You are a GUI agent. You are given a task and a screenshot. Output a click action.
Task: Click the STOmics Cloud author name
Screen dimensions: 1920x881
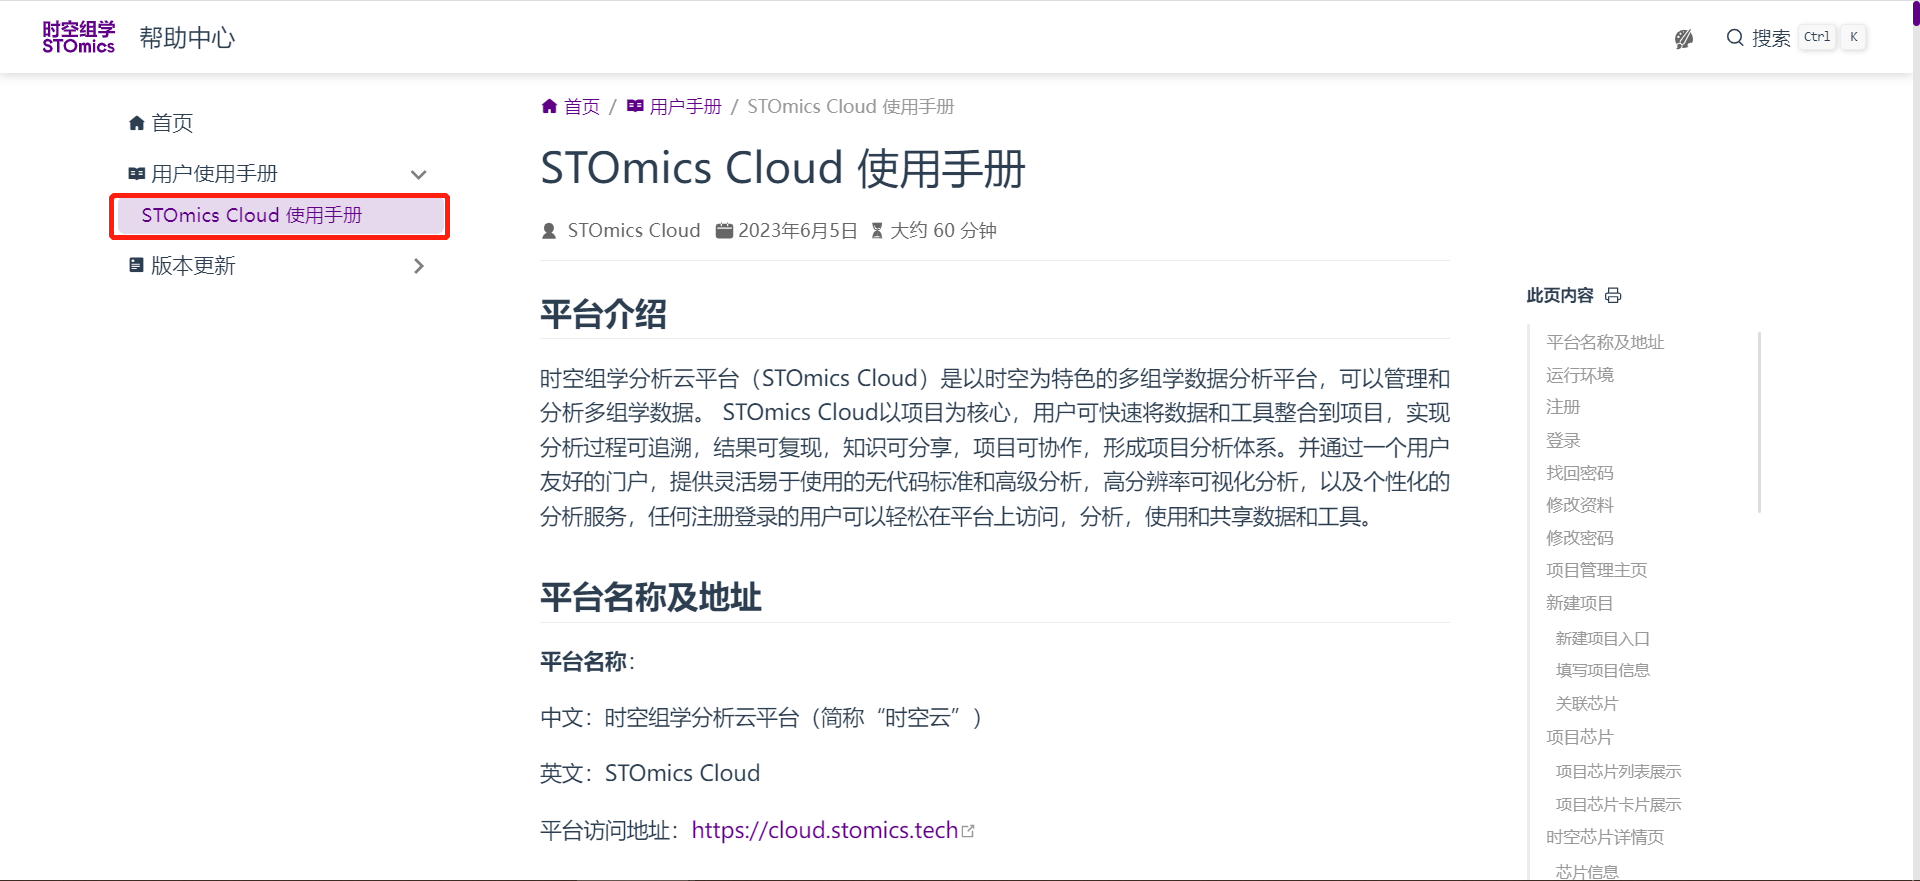pyautogui.click(x=634, y=231)
